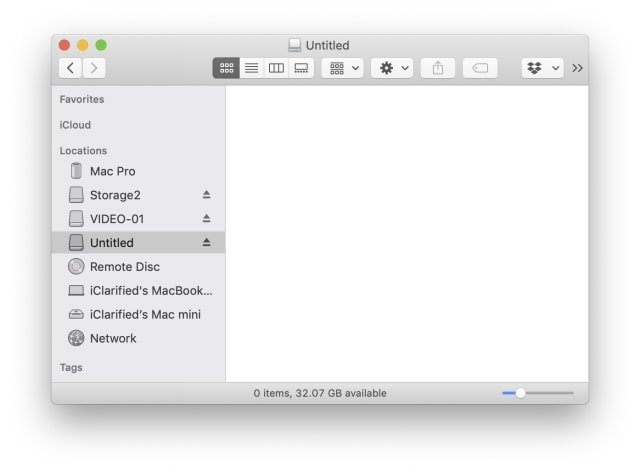
Task: Switch to gallery view
Action: [x=301, y=68]
